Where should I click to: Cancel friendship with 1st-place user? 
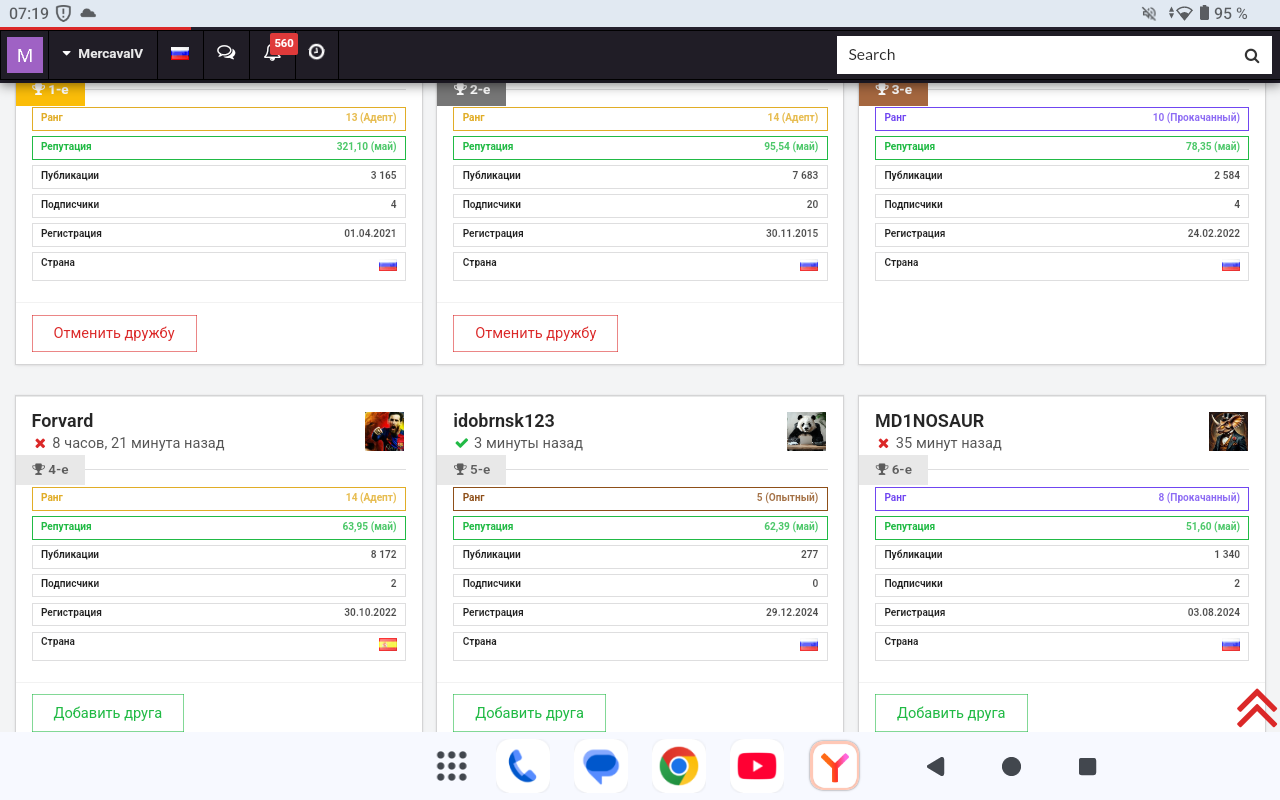click(x=114, y=333)
